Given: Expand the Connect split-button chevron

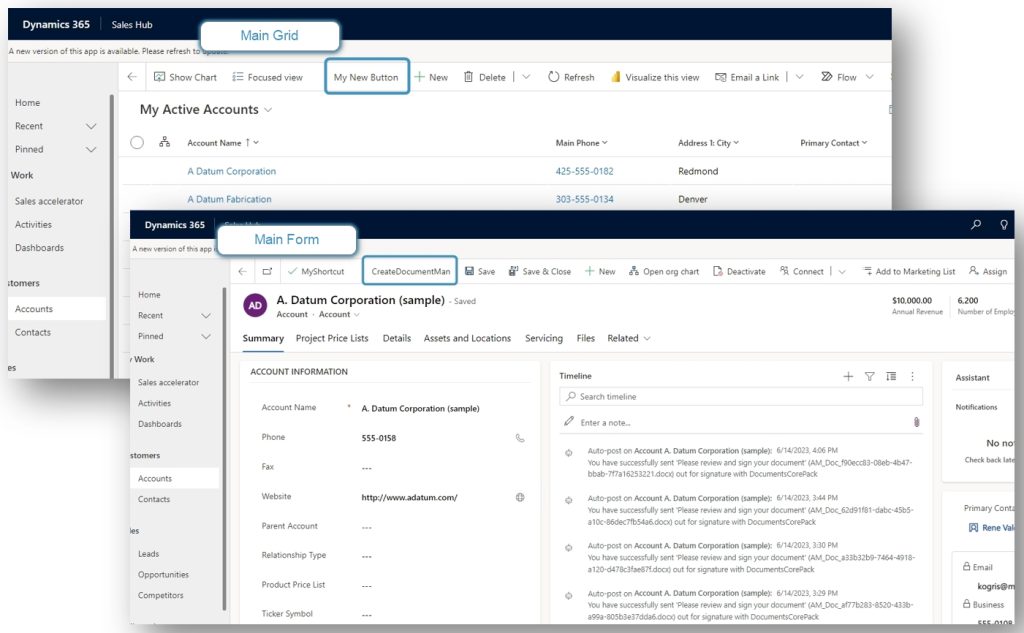Looking at the screenshot, I should 842,271.
